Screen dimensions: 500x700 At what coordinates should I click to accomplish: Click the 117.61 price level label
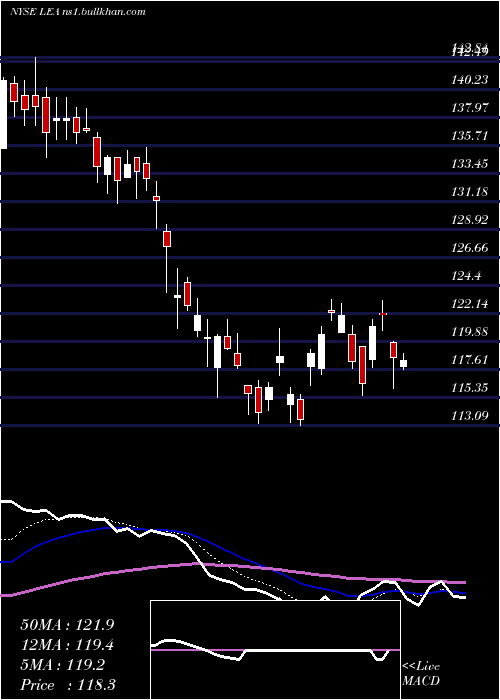[x=470, y=360]
